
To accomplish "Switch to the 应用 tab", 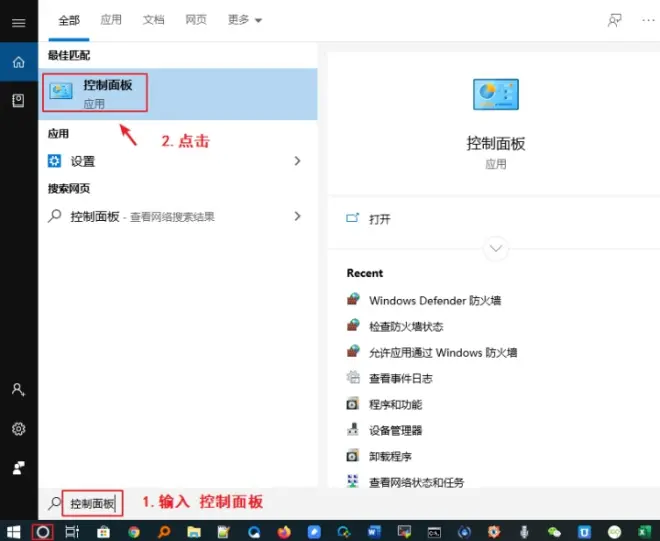I will (x=111, y=20).
